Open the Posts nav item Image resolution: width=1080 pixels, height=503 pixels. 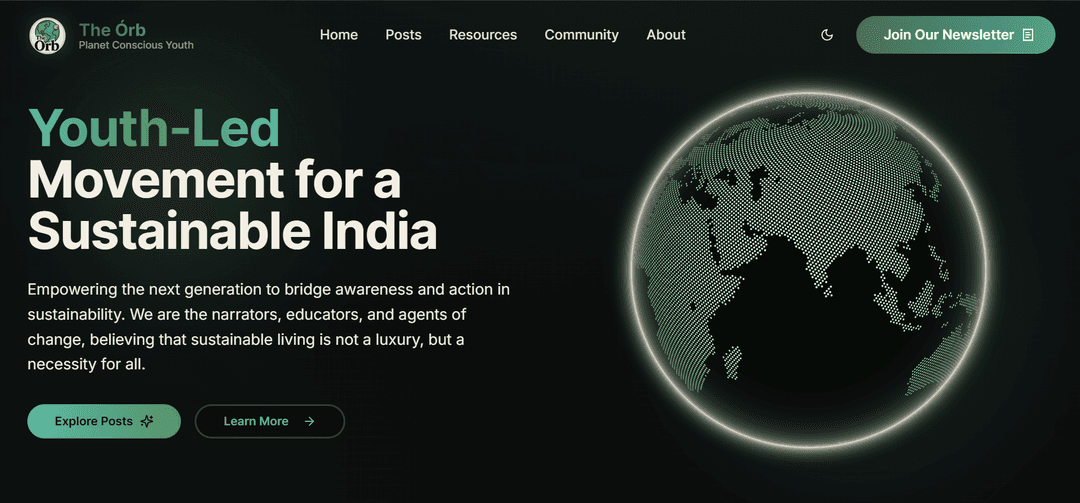(x=403, y=35)
